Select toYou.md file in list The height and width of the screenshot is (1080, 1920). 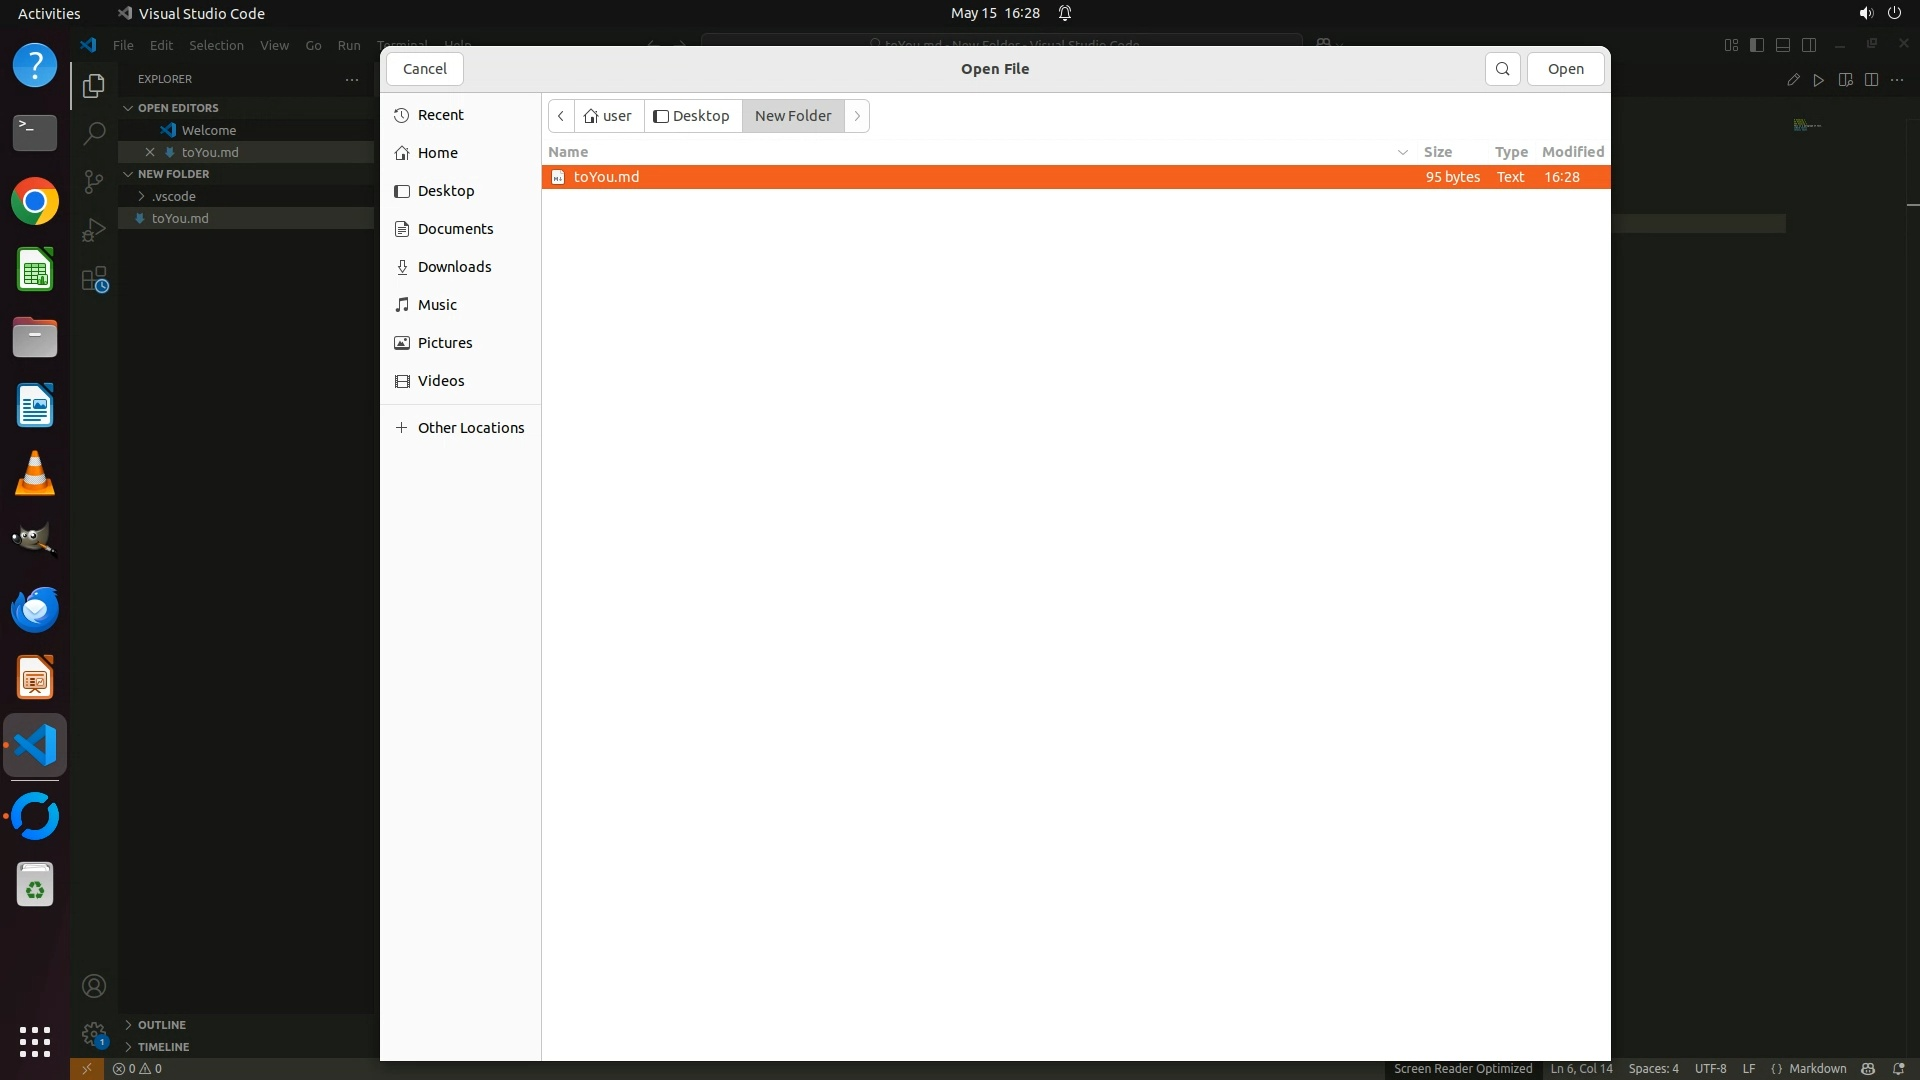606,177
